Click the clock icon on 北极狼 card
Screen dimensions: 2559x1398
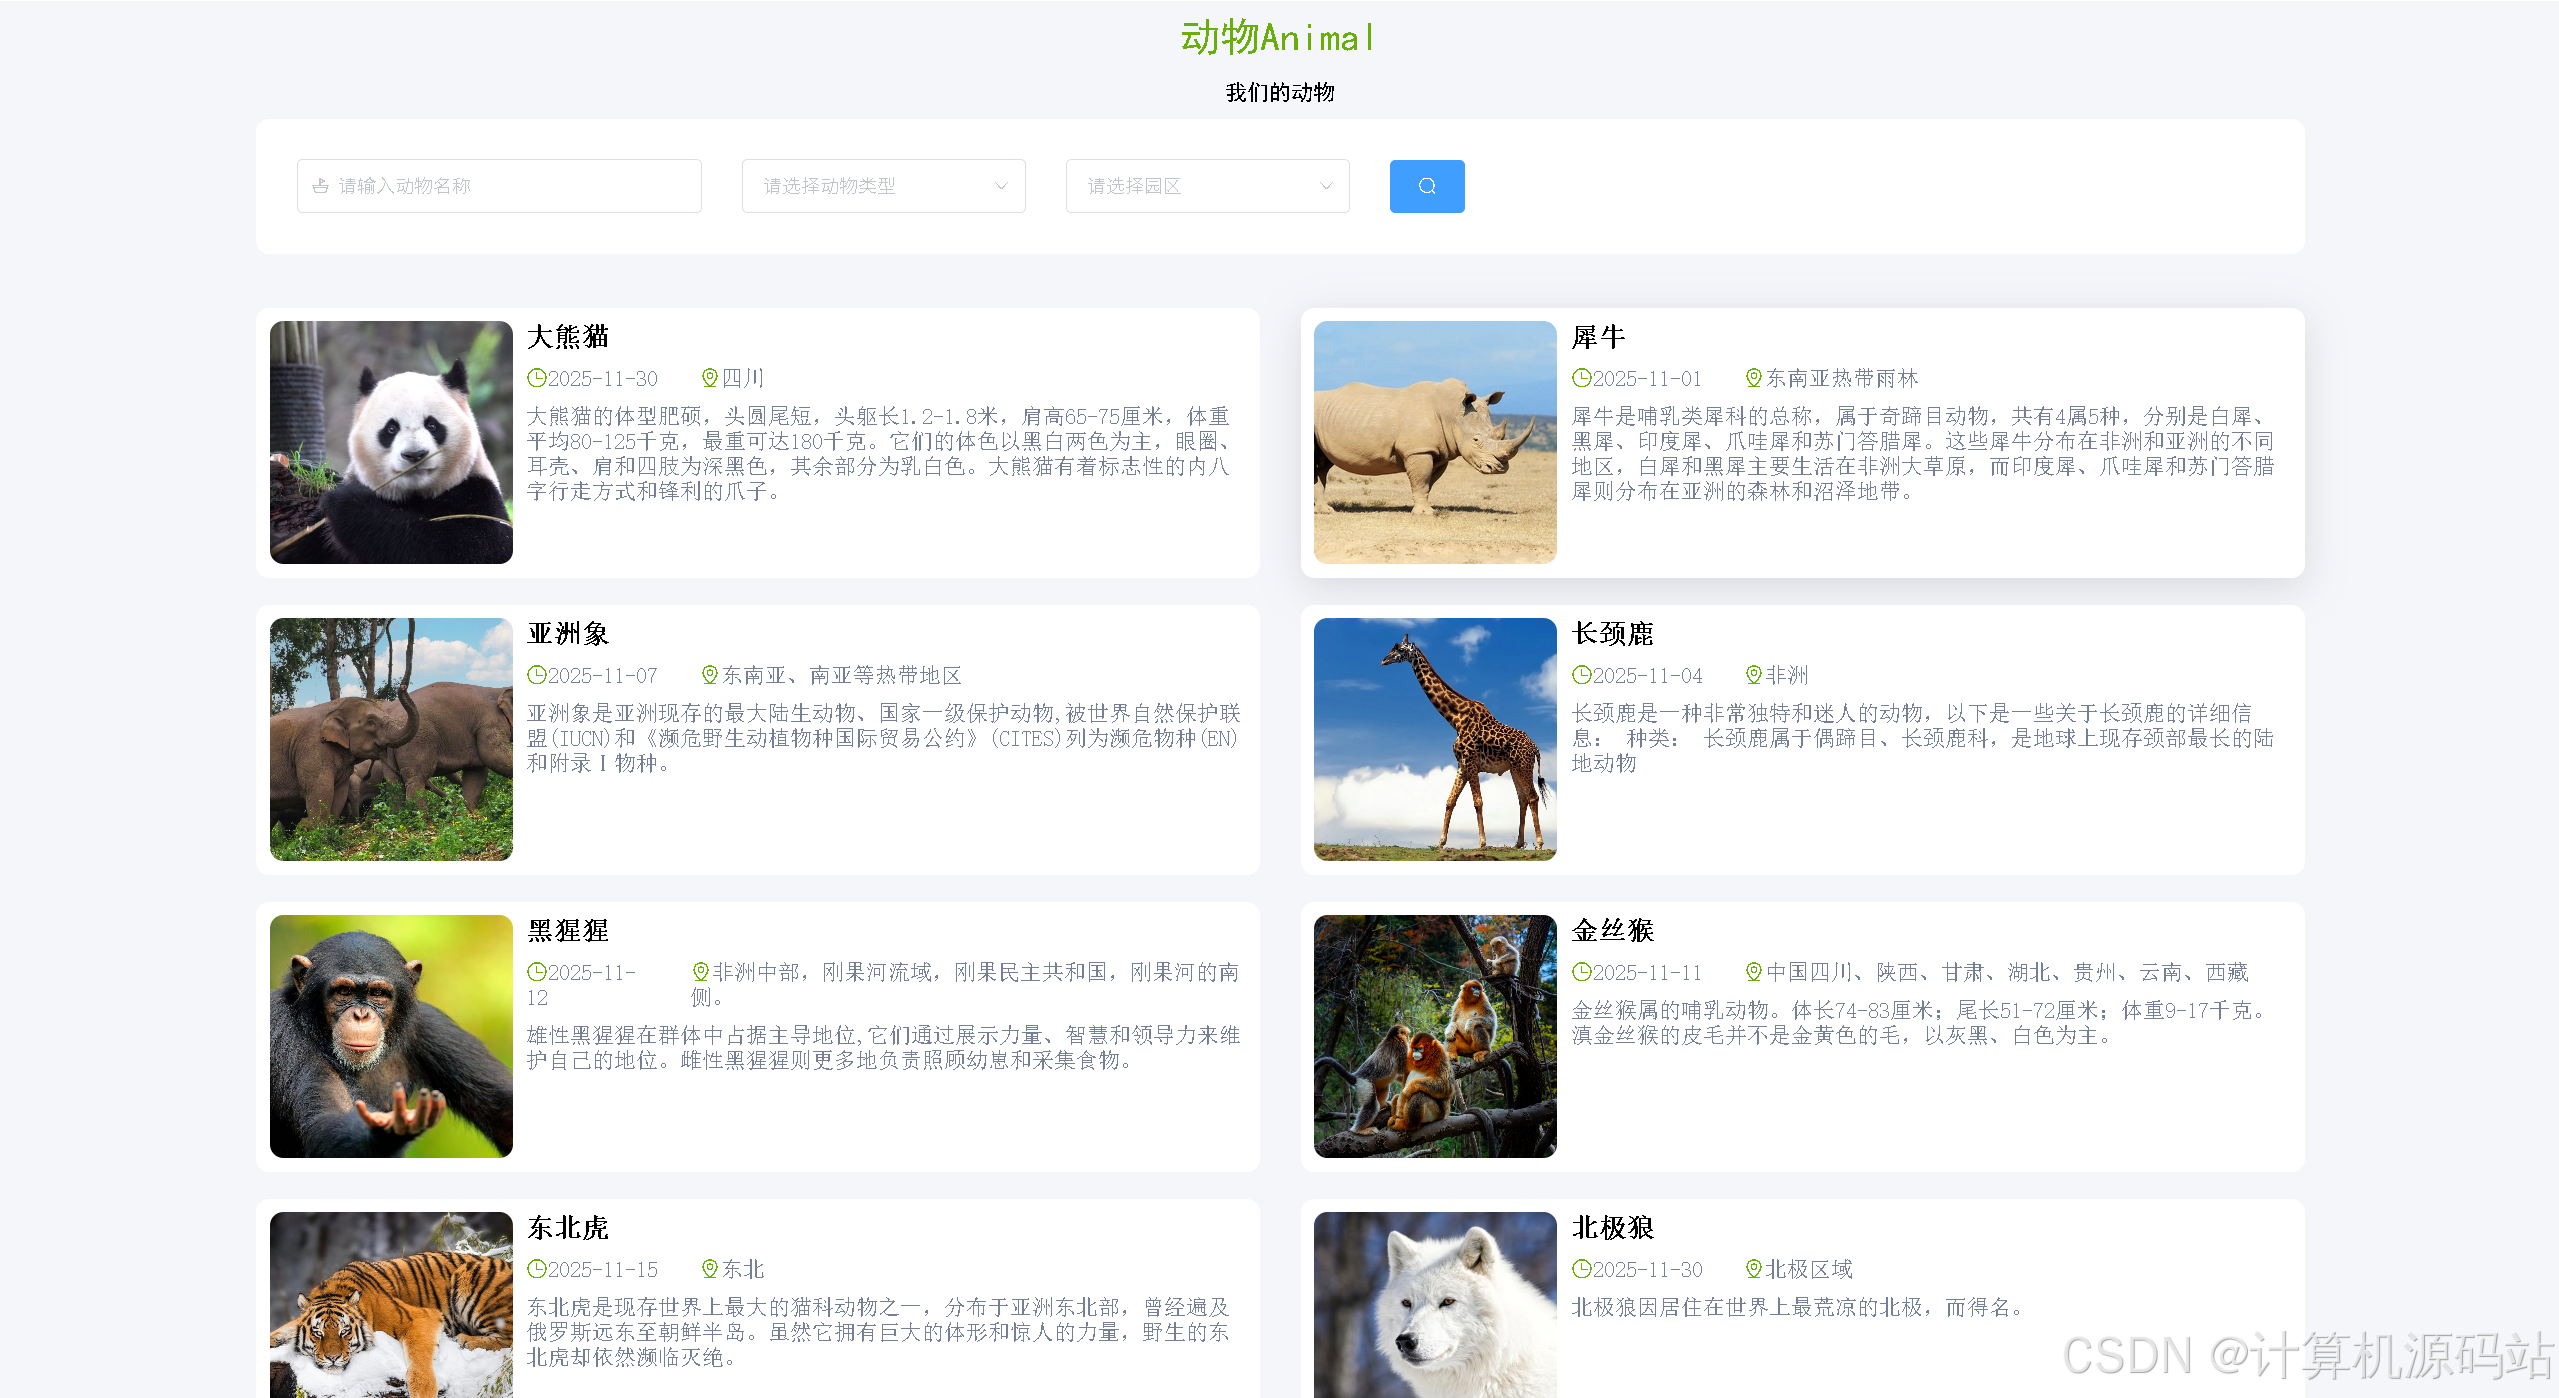1581,1269
